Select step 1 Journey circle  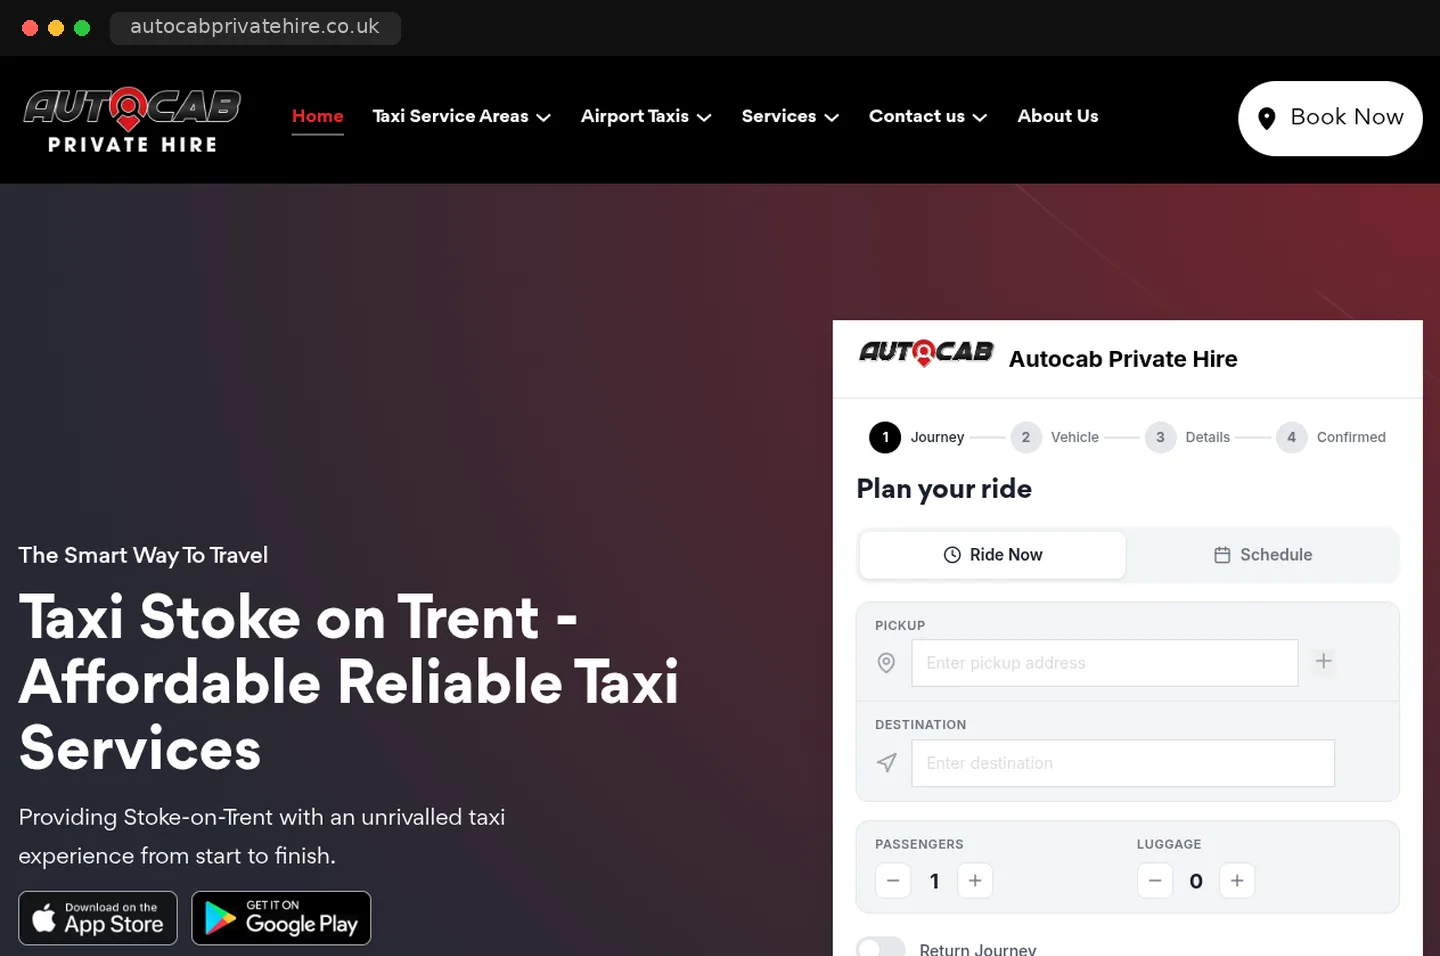pos(885,437)
